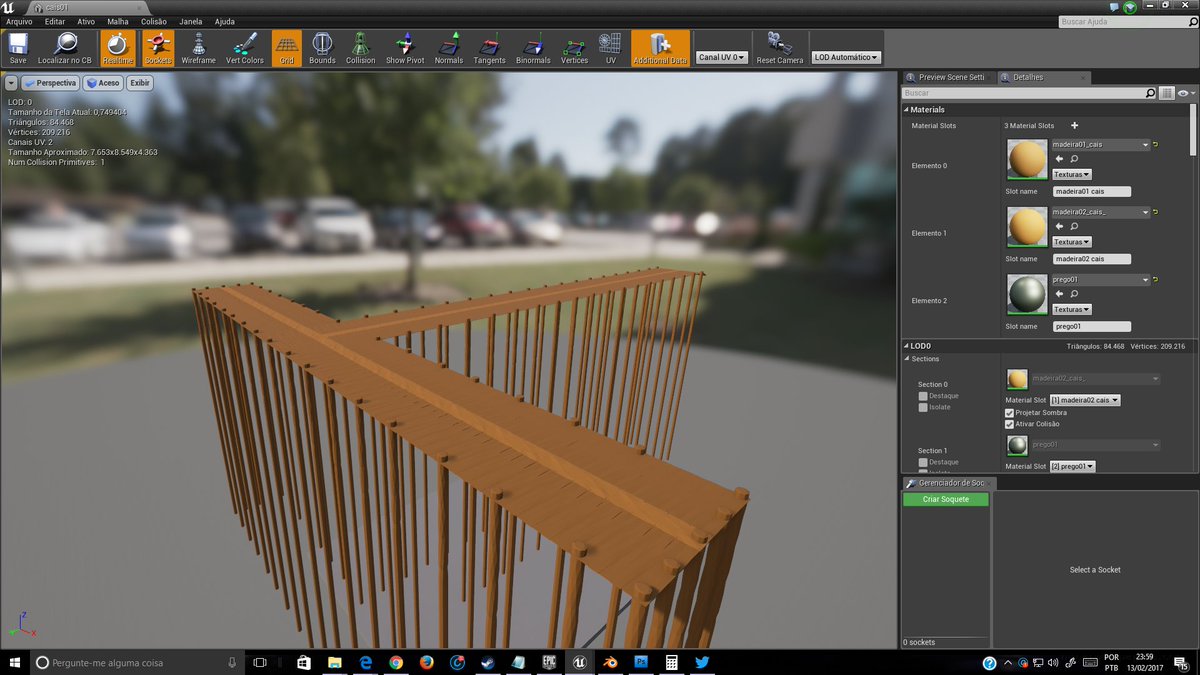Enable Destaque for Section 1
This screenshot has width=1200, height=675.
[923, 462]
